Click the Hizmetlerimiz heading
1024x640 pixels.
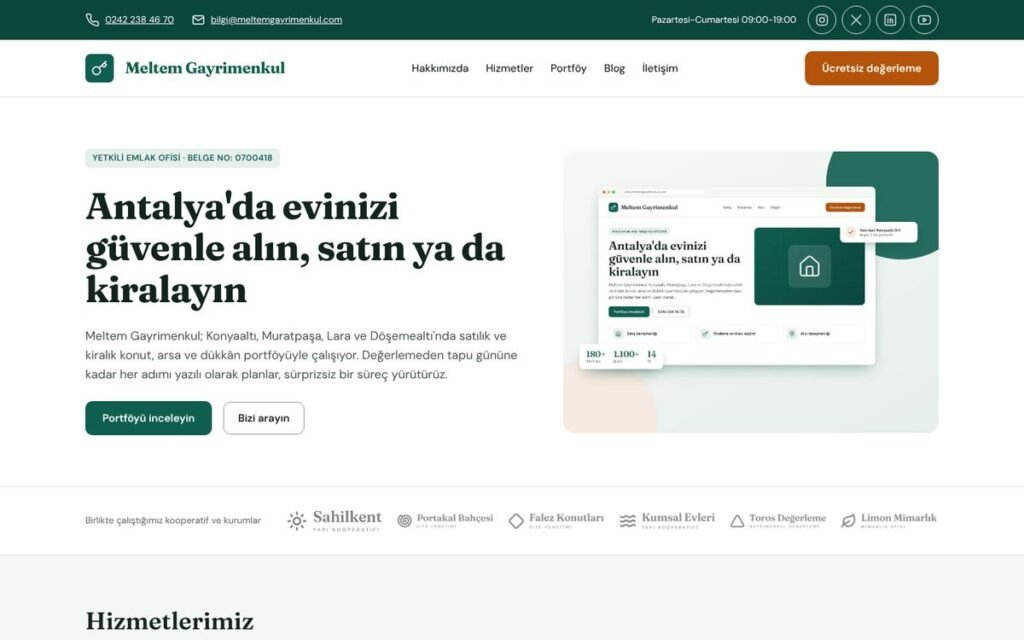tap(169, 621)
